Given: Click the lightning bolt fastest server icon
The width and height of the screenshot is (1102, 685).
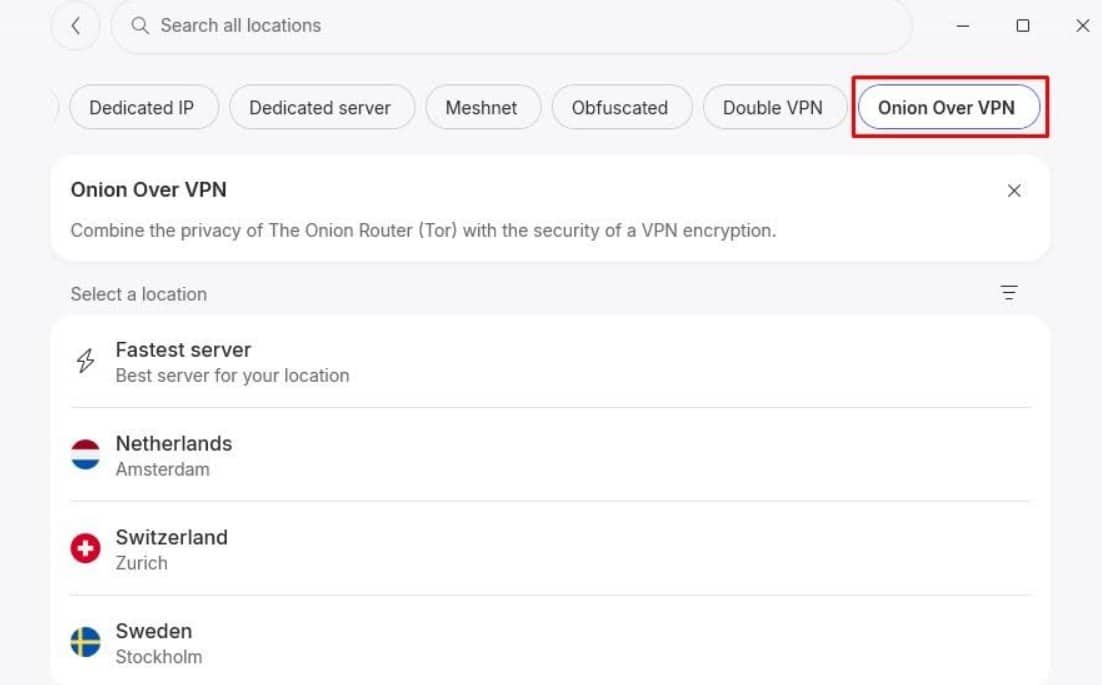Looking at the screenshot, I should [85, 360].
